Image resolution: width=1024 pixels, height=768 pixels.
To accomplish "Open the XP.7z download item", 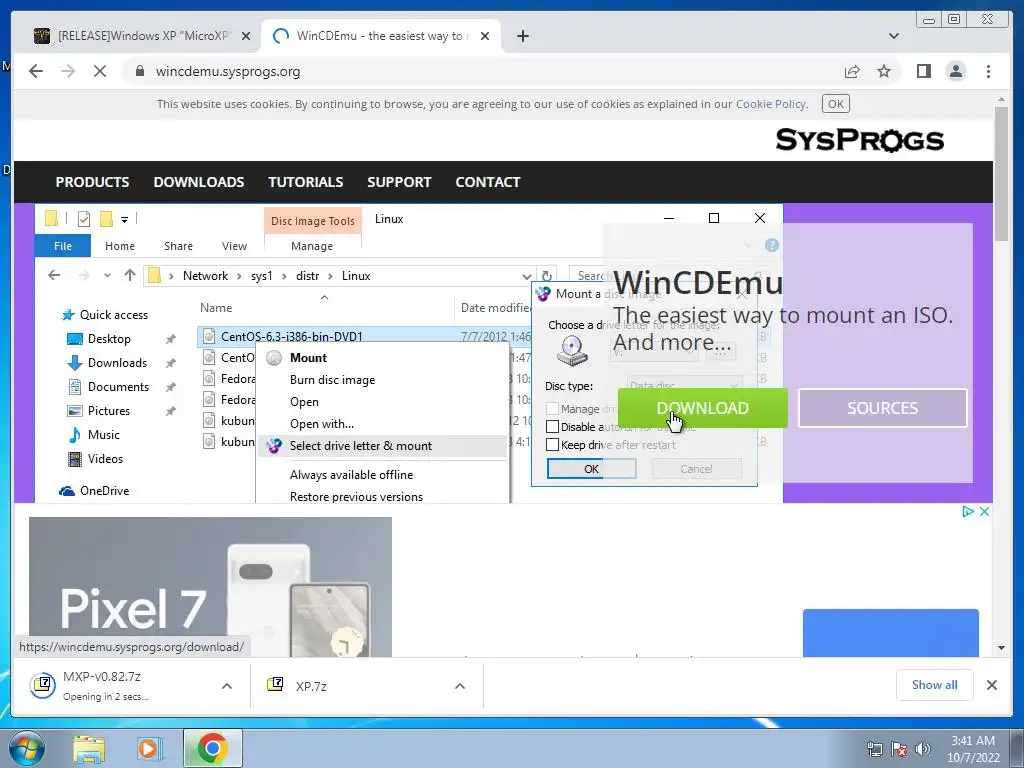I will point(353,686).
